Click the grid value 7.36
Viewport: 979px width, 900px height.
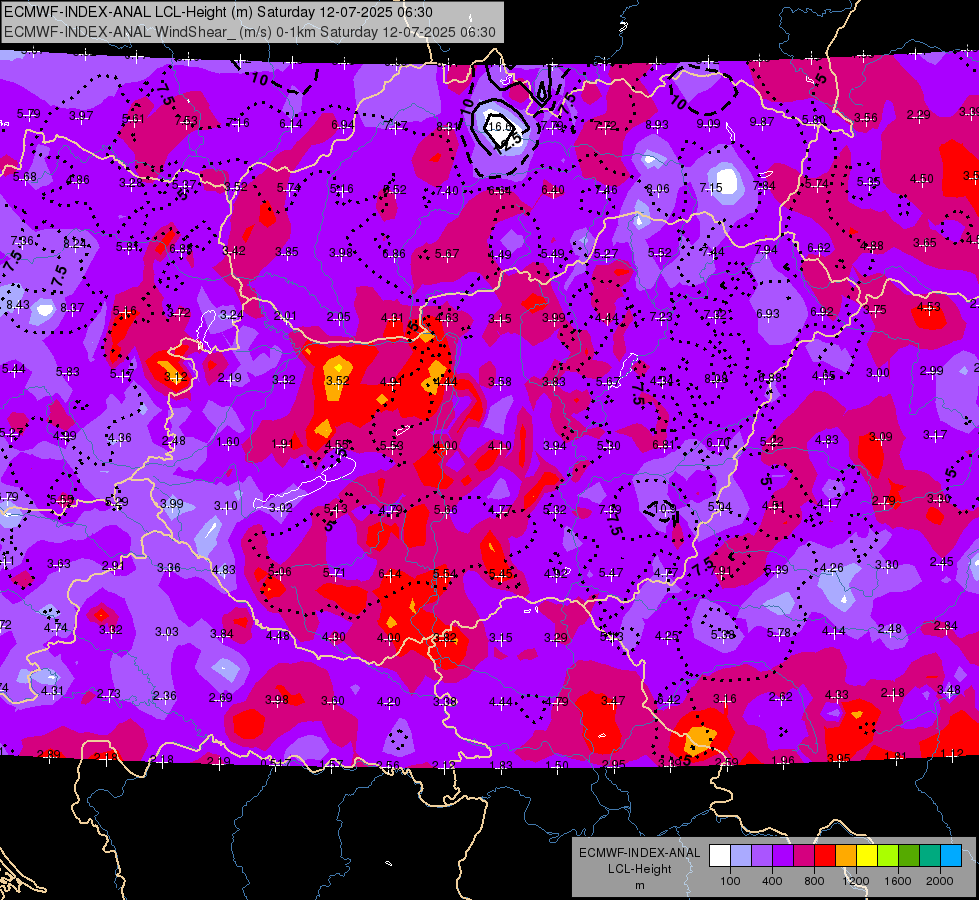click(x=22, y=240)
